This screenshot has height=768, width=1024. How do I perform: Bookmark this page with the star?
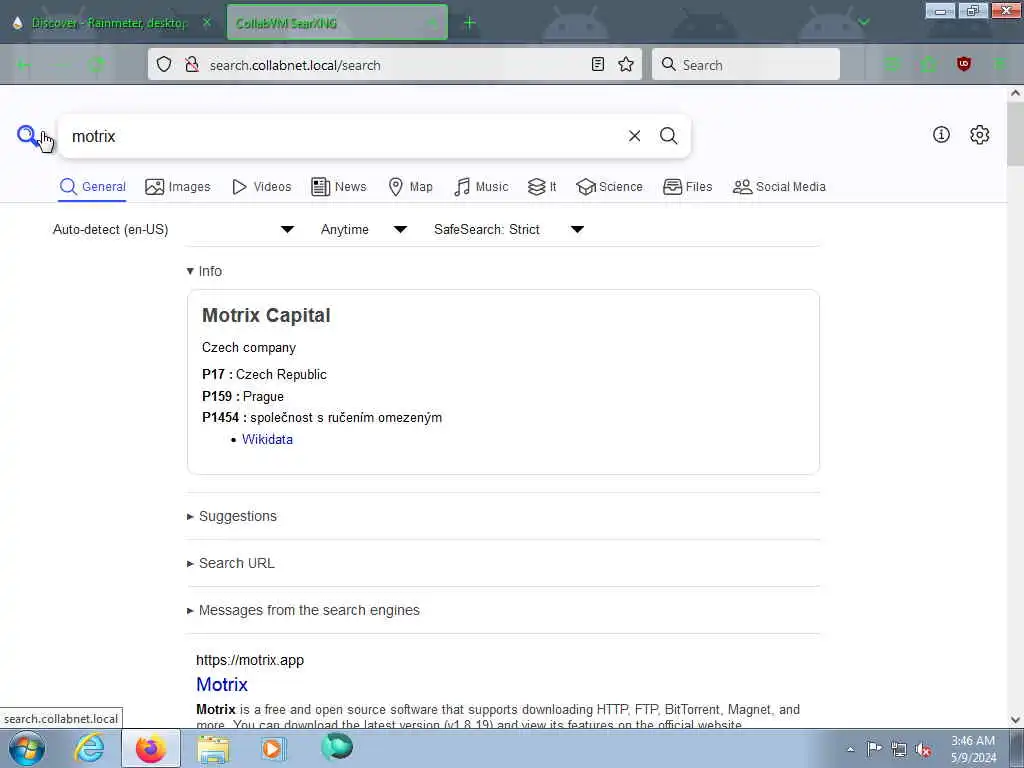[x=626, y=64]
